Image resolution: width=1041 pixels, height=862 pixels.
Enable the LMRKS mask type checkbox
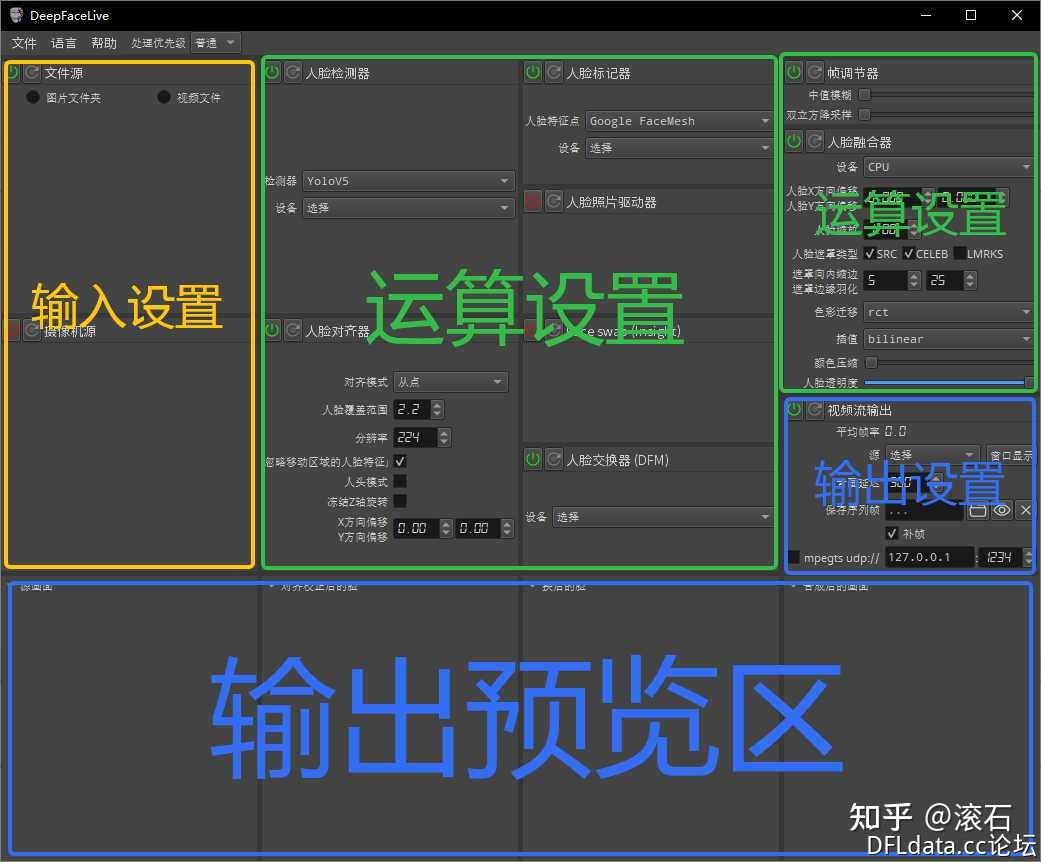coord(957,253)
